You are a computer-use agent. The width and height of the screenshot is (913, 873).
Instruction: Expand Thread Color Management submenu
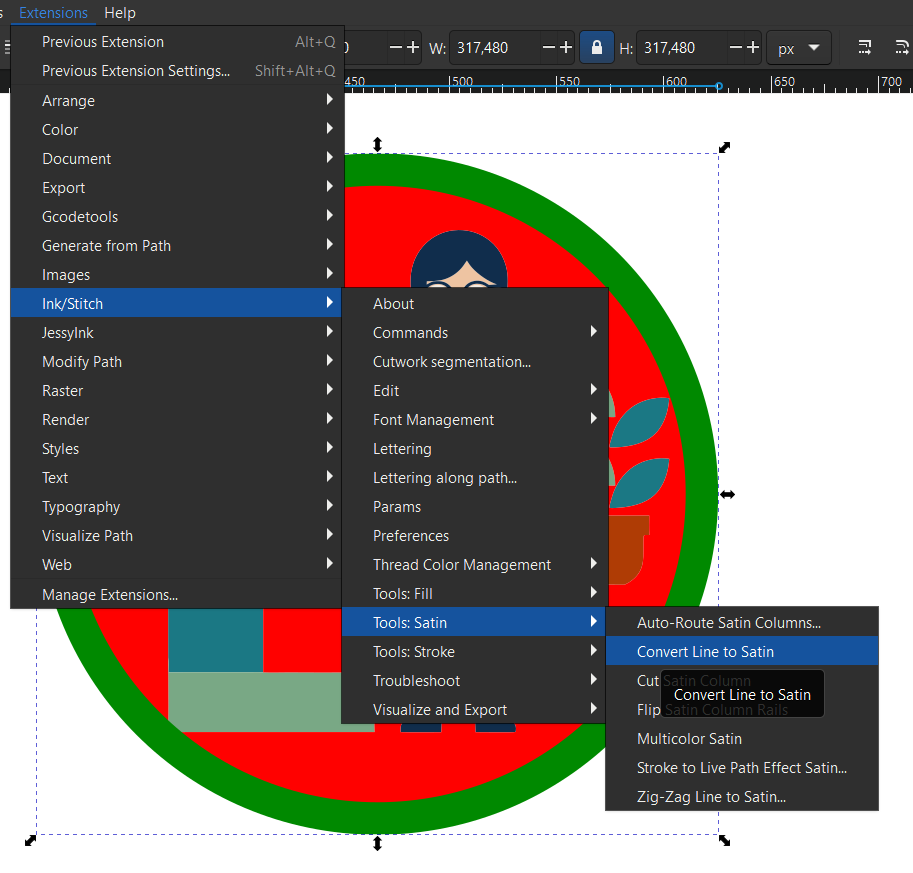coord(475,565)
